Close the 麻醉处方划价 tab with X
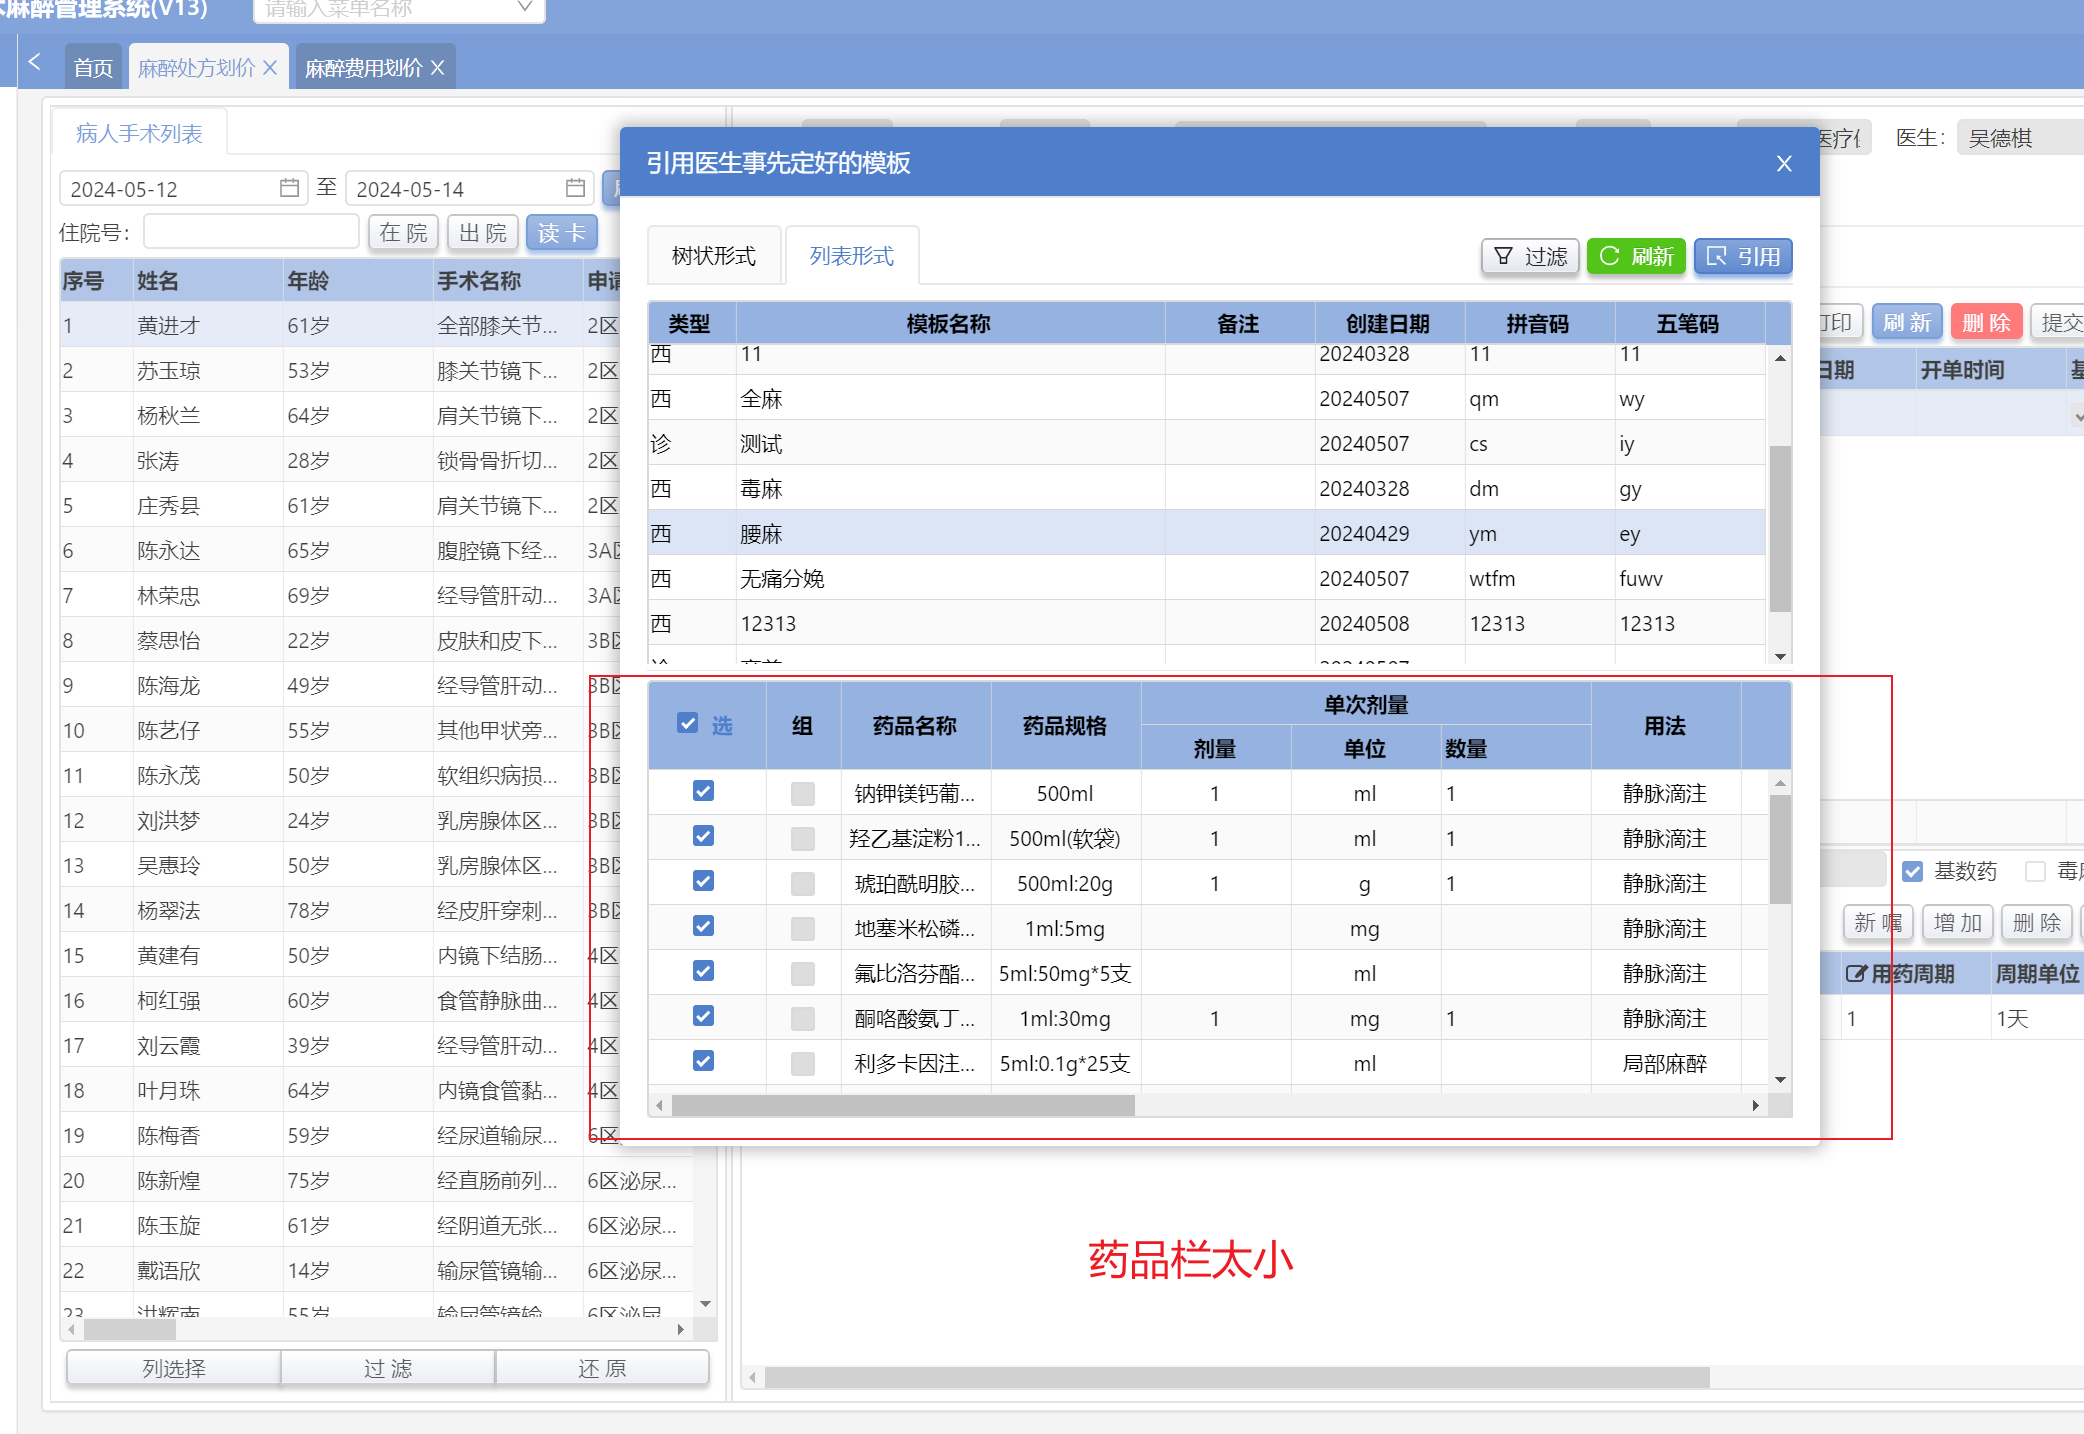Screen dimensions: 2084x1434 coord(270,68)
